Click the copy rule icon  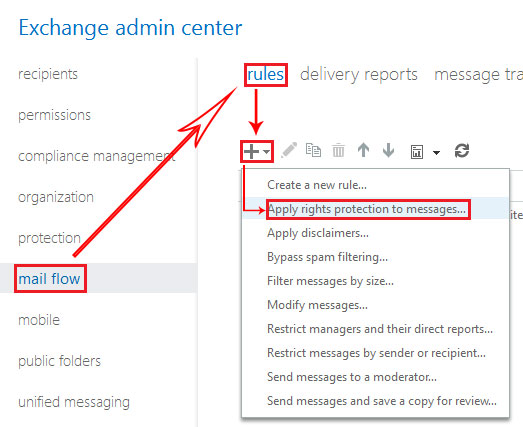[313, 150]
